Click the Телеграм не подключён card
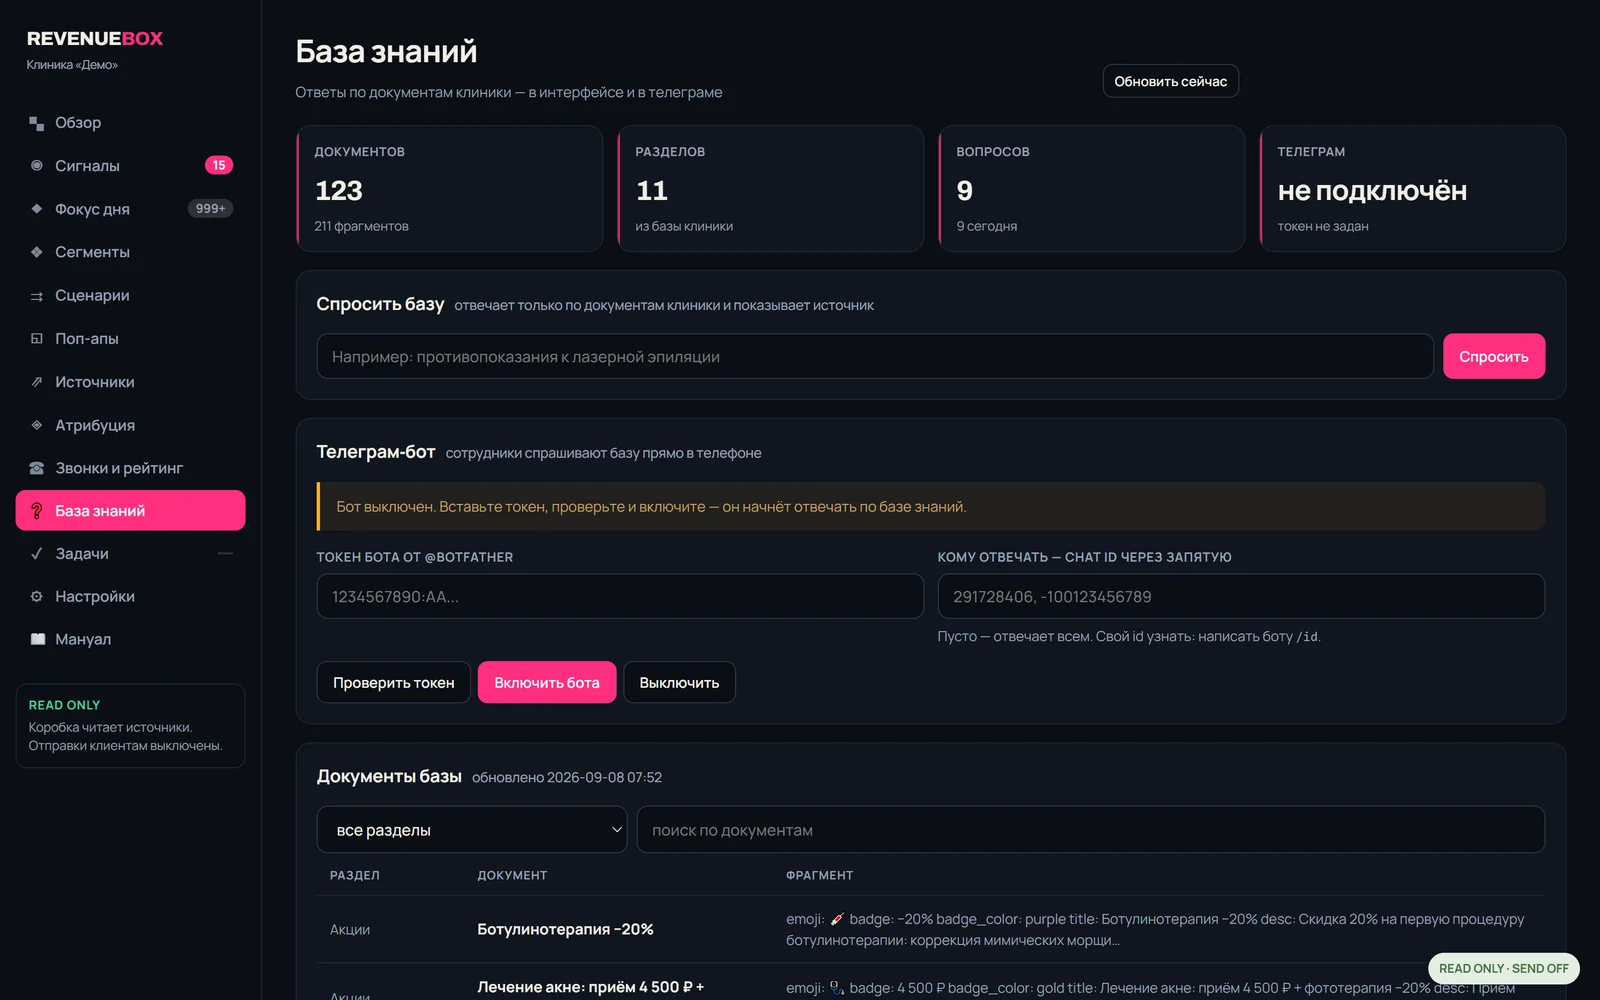This screenshot has width=1600, height=1000. [x=1412, y=188]
